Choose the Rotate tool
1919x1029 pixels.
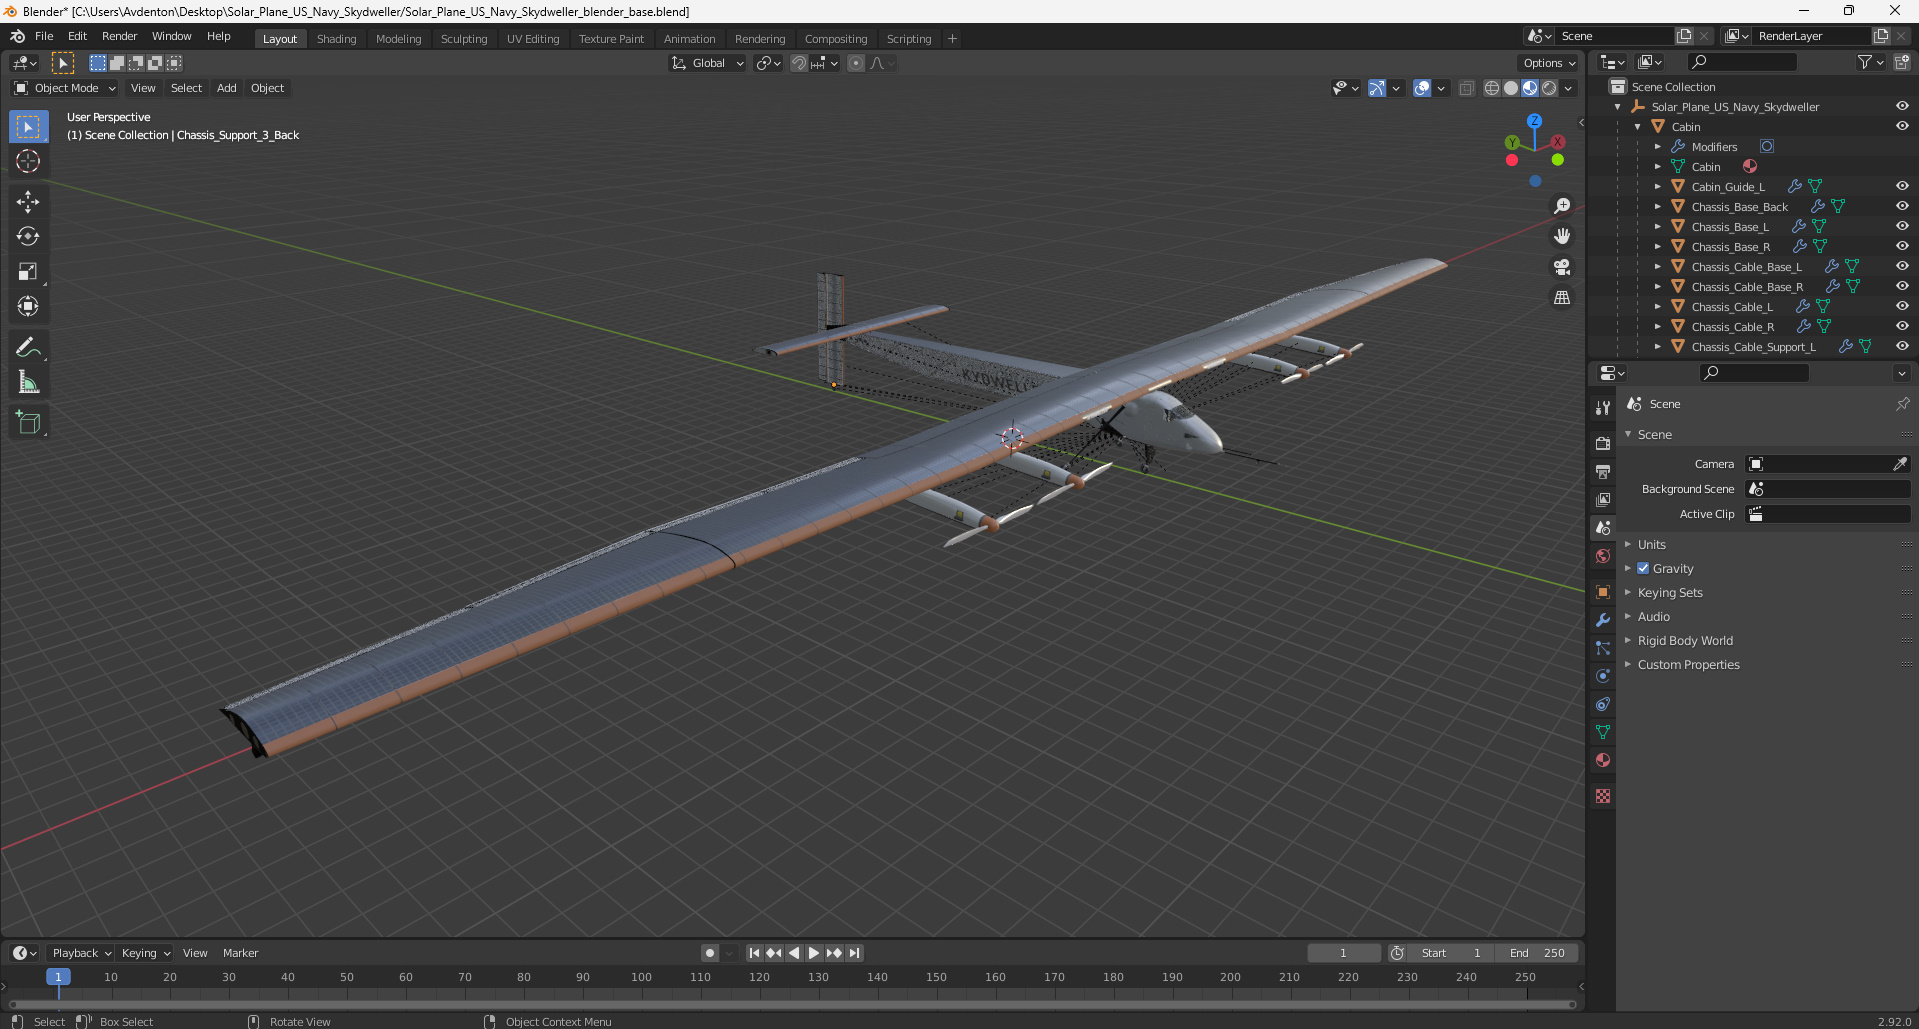click(28, 237)
